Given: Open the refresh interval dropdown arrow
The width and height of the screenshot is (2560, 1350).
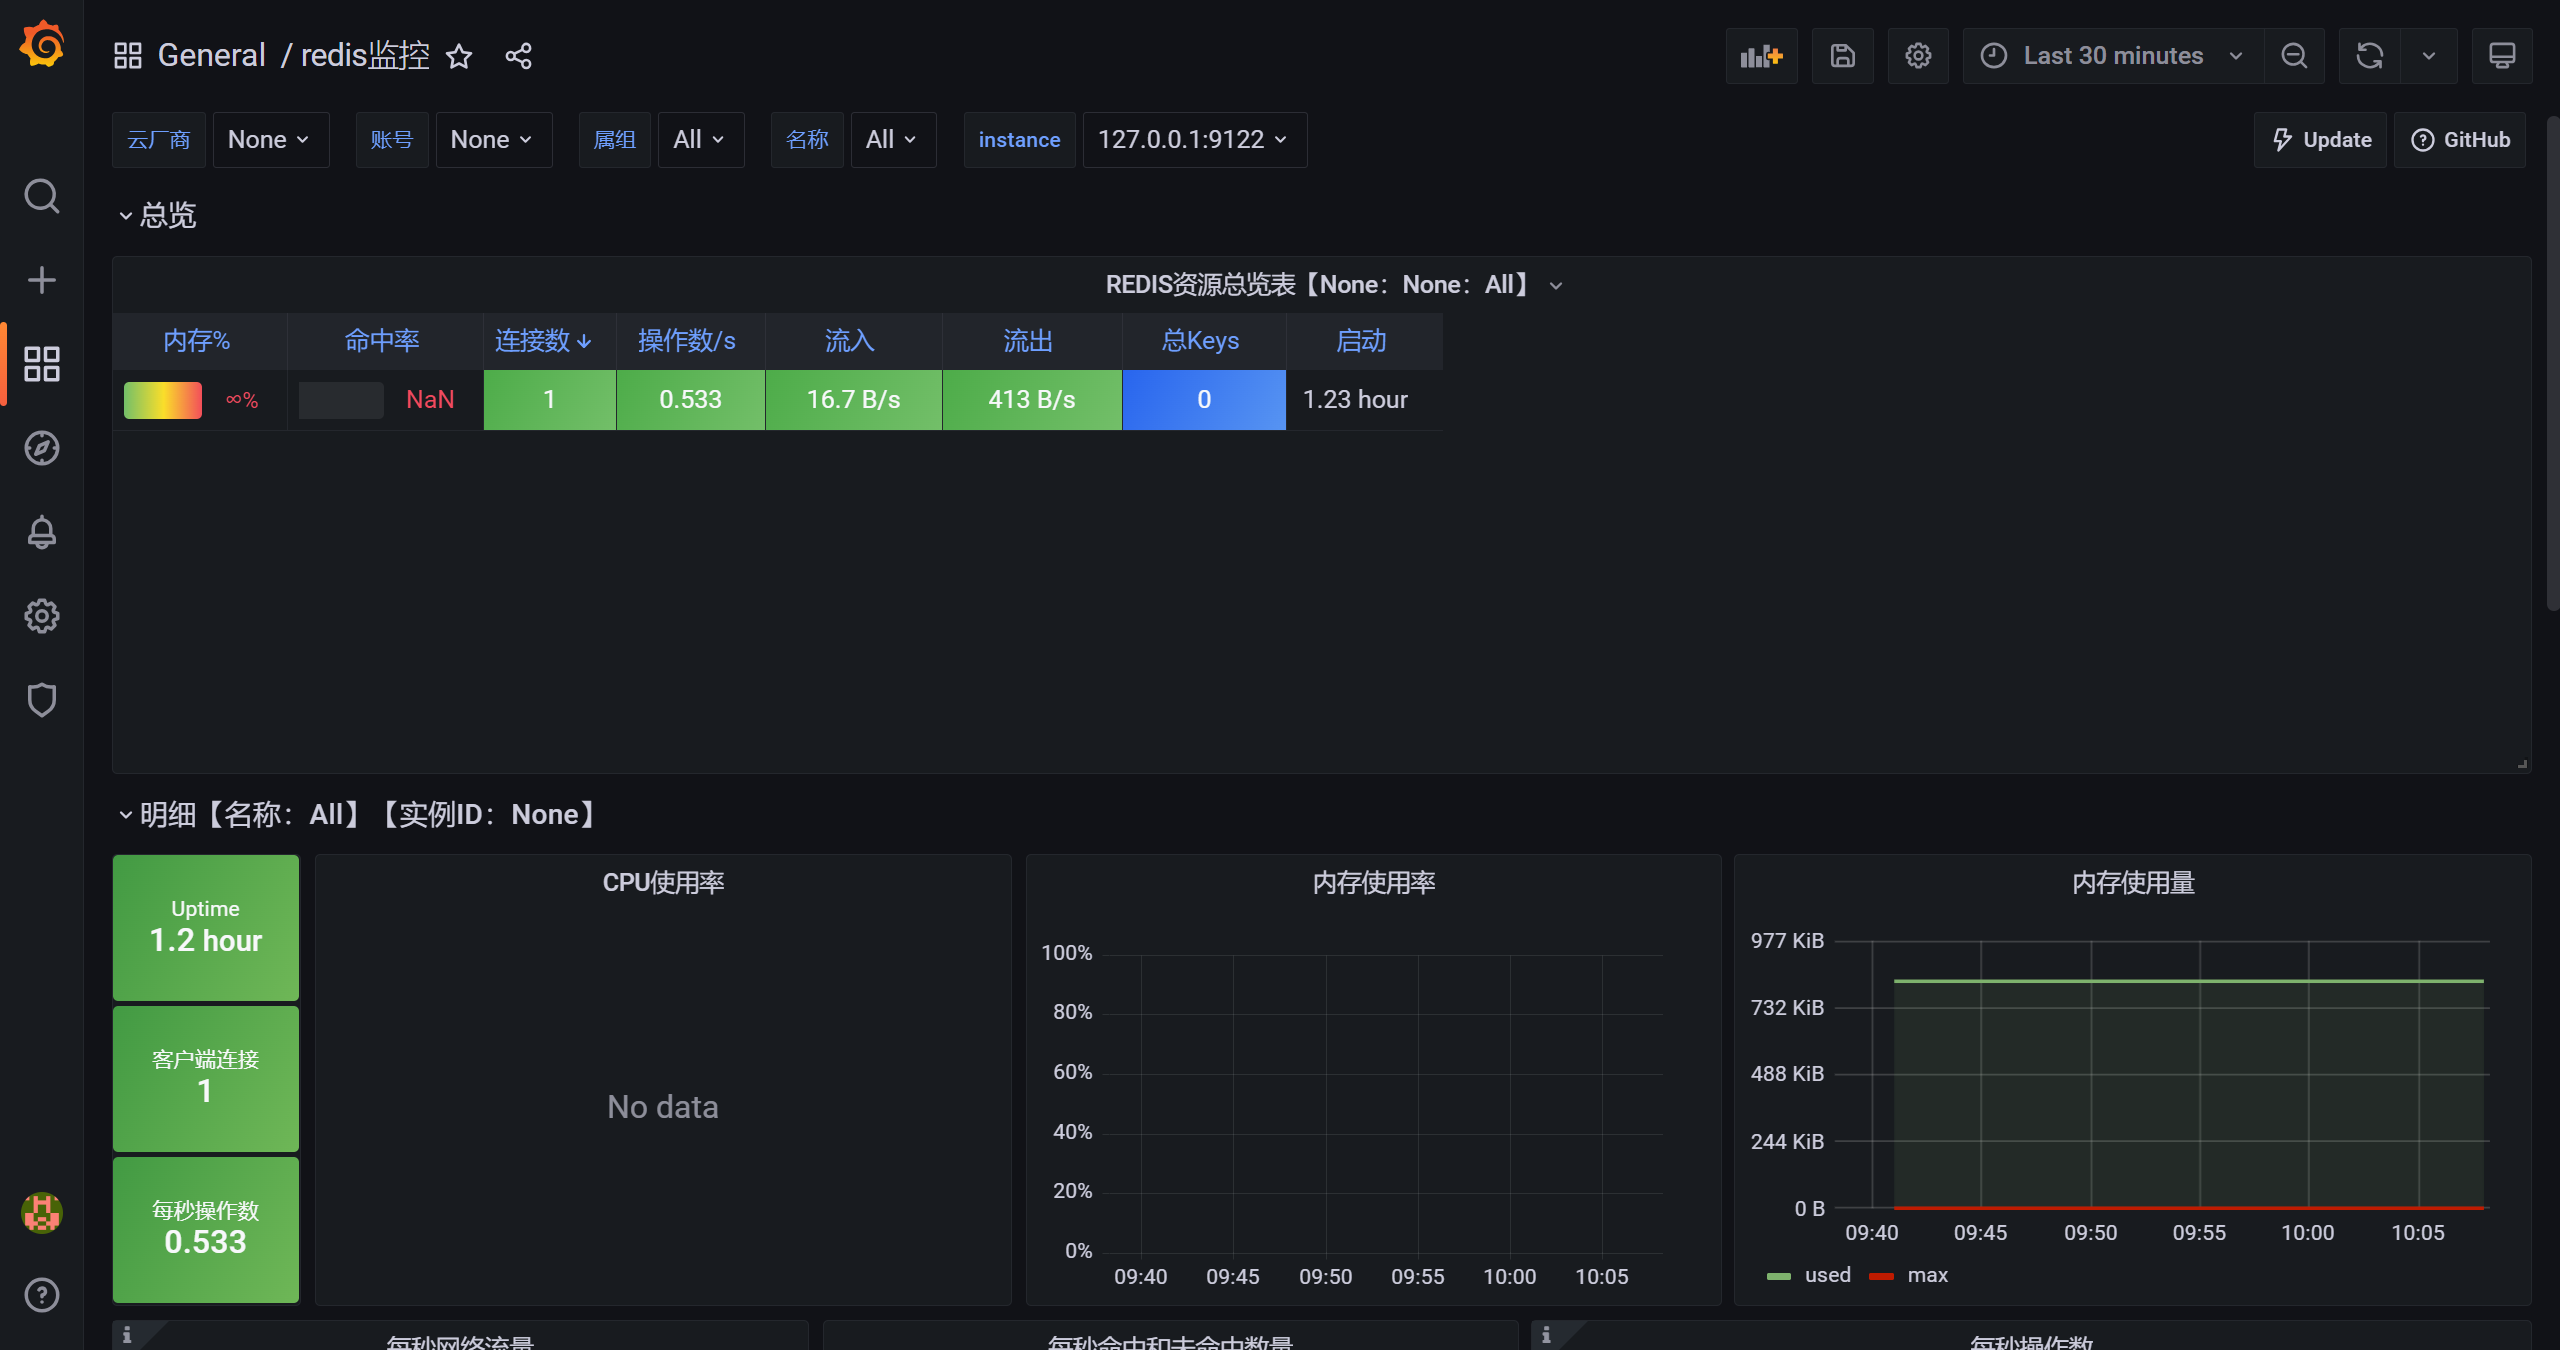Looking at the screenshot, I should 2429,56.
